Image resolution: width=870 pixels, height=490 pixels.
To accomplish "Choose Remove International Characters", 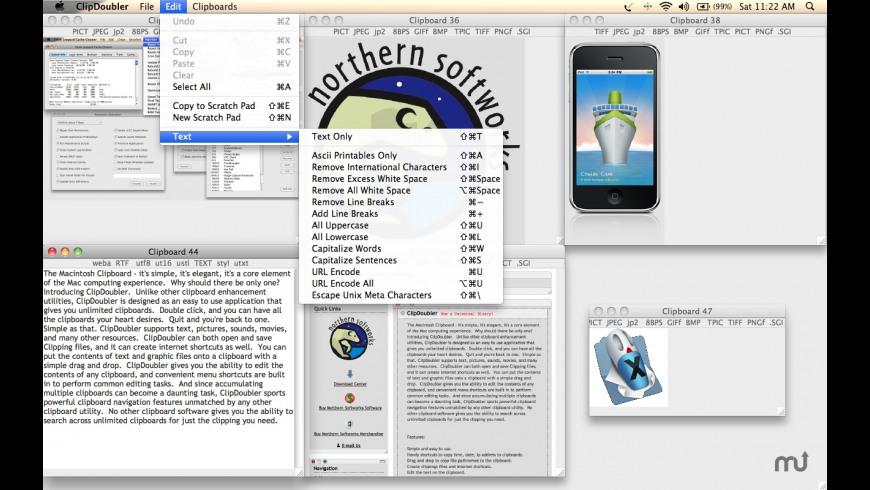I will [x=401, y=167].
